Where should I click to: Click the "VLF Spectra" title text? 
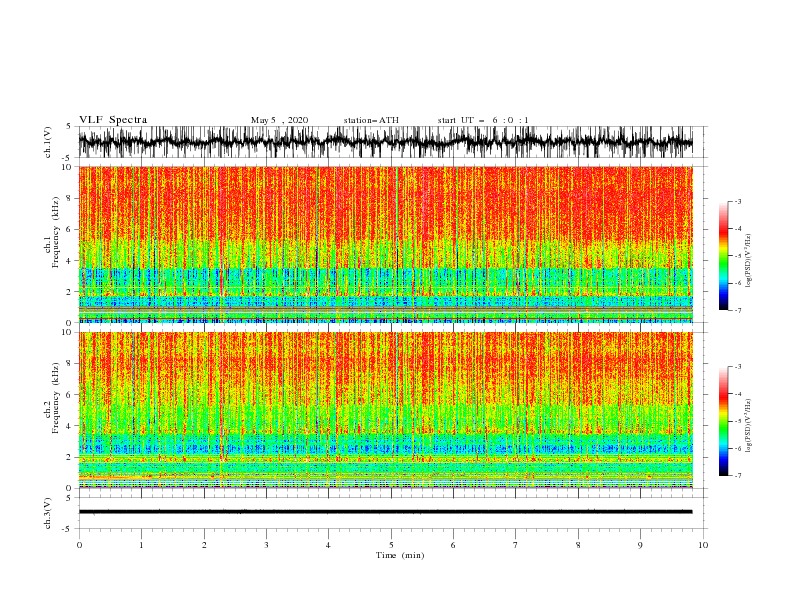[x=113, y=120]
